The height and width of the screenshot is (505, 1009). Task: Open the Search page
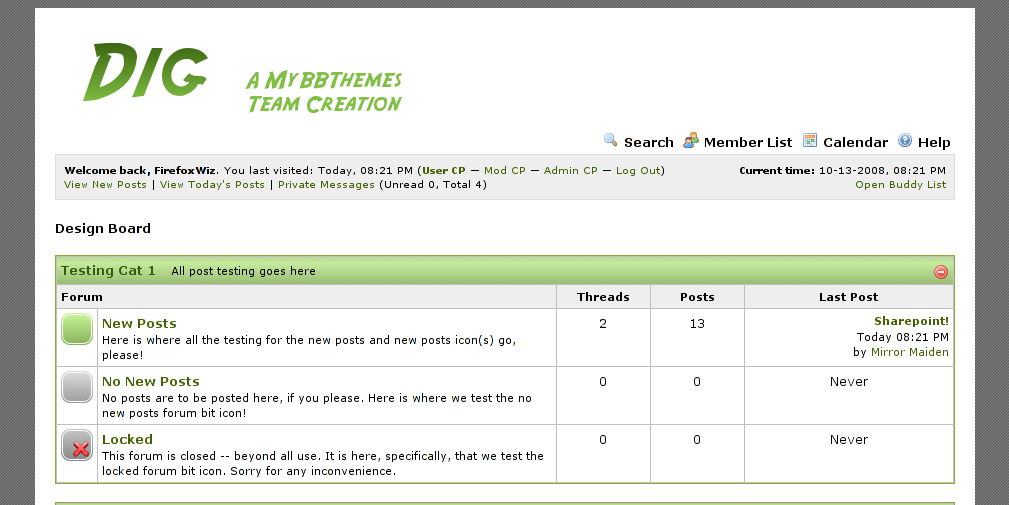(649, 142)
